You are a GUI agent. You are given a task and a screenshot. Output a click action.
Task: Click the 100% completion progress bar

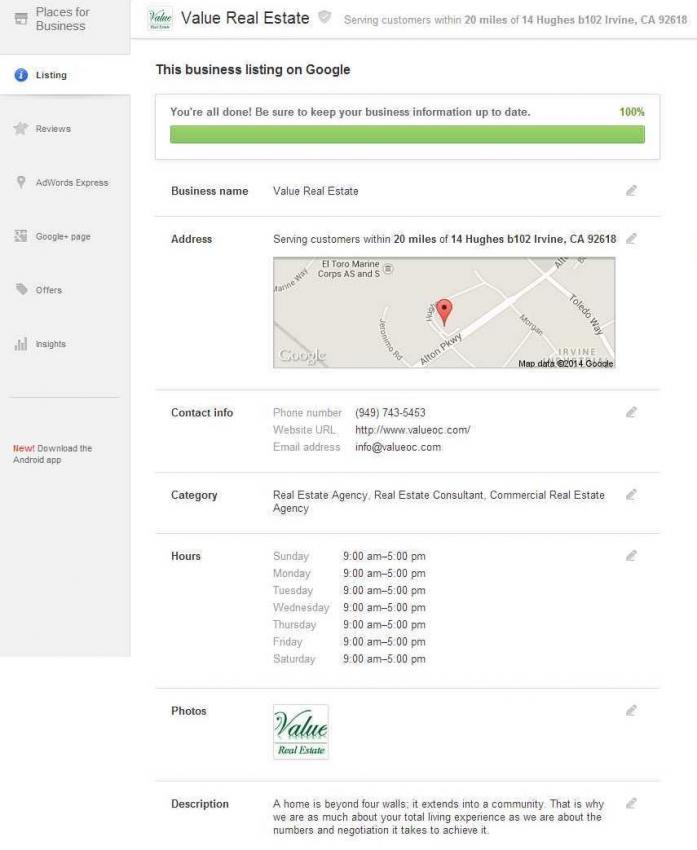(x=408, y=134)
